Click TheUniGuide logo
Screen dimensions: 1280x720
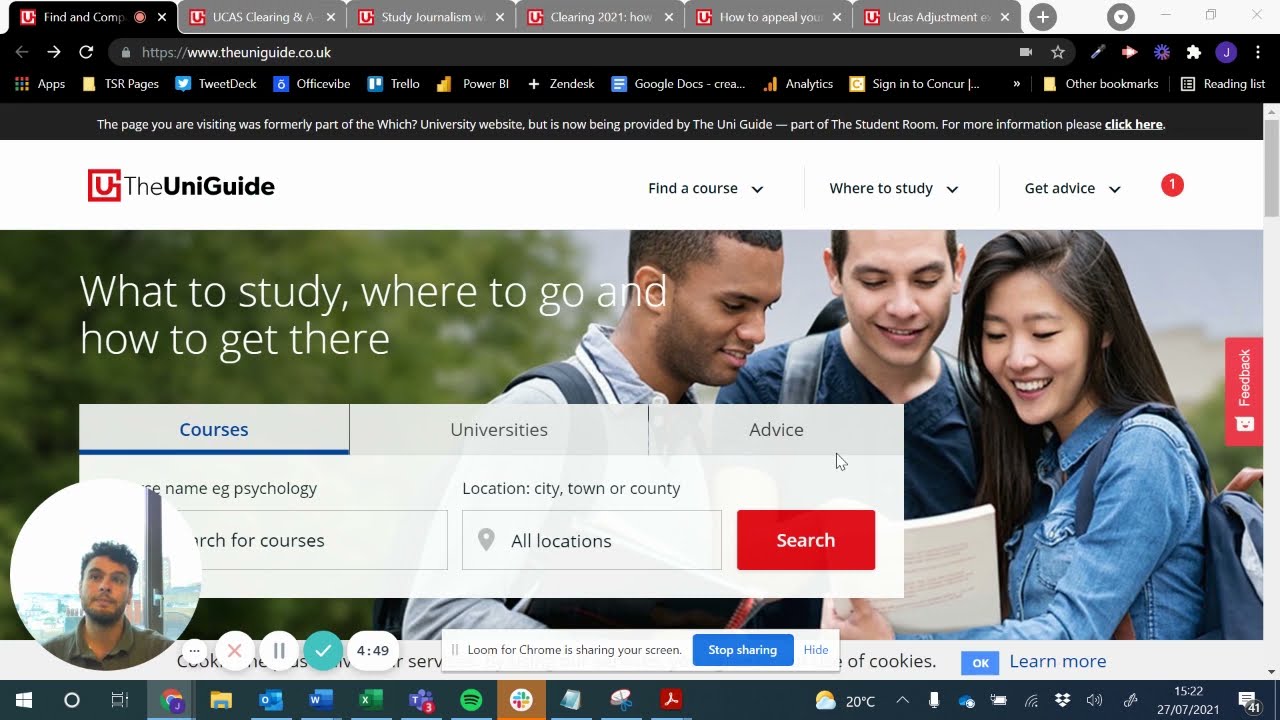coord(181,186)
